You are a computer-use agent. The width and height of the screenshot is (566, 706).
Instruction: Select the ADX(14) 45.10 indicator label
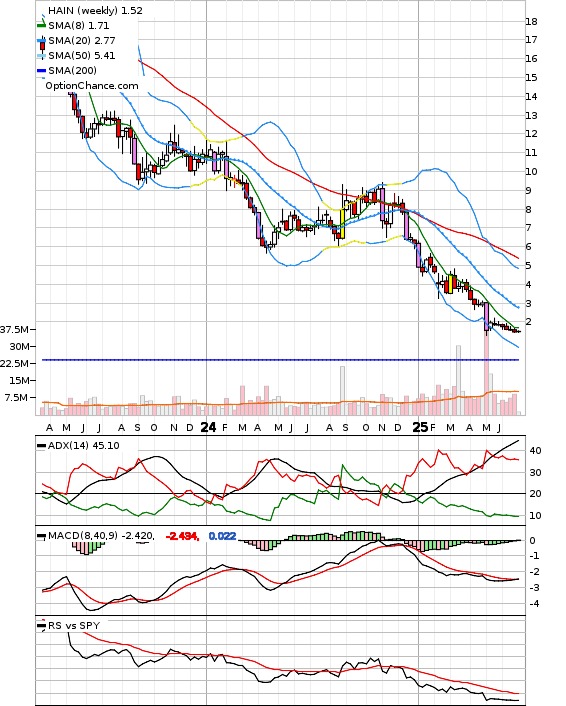(84, 445)
